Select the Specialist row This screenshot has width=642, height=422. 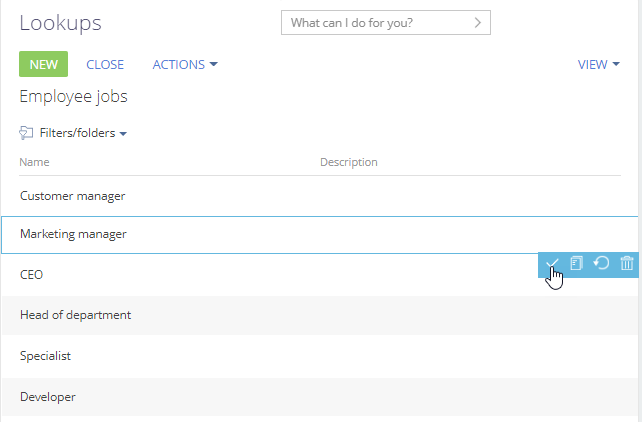click(x=320, y=356)
